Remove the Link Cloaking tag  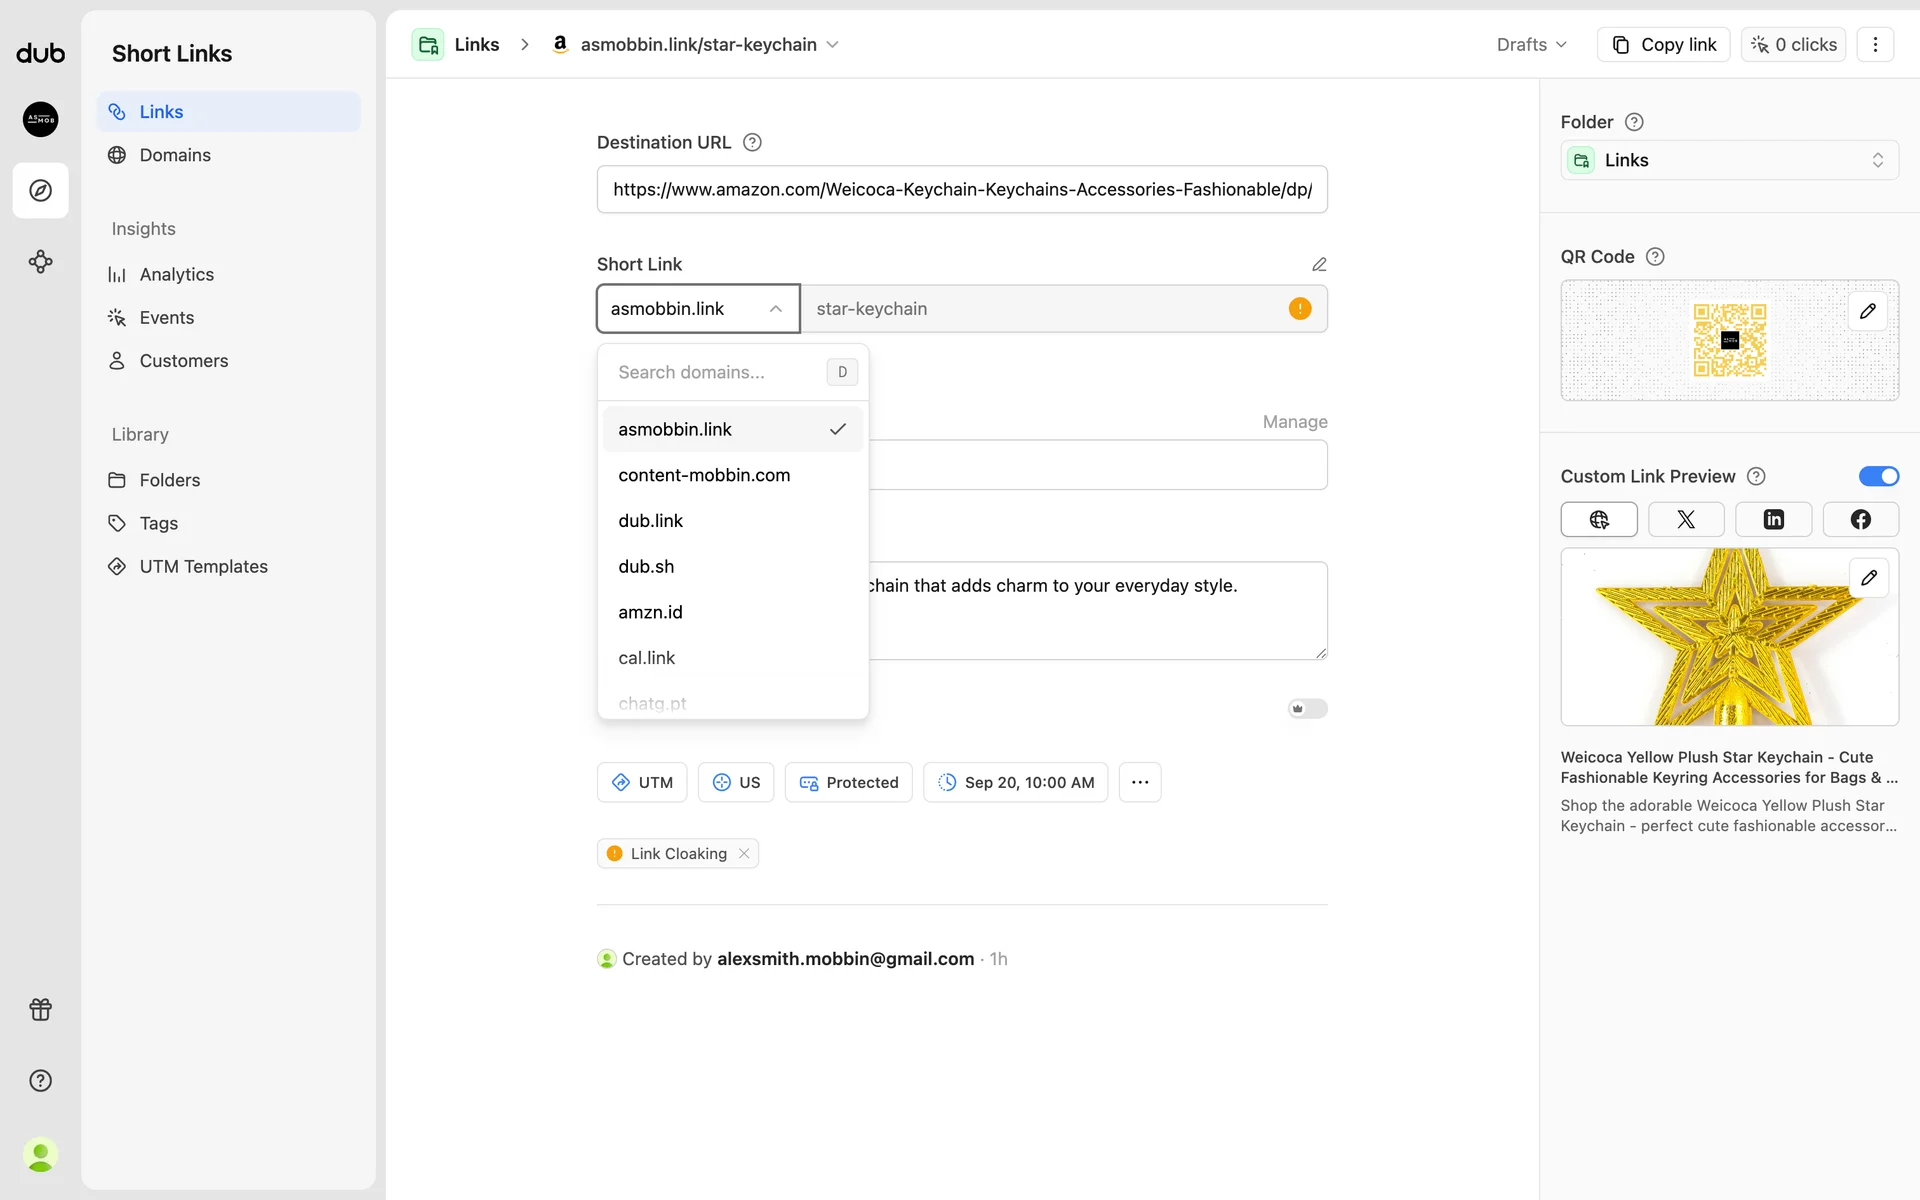(x=744, y=853)
